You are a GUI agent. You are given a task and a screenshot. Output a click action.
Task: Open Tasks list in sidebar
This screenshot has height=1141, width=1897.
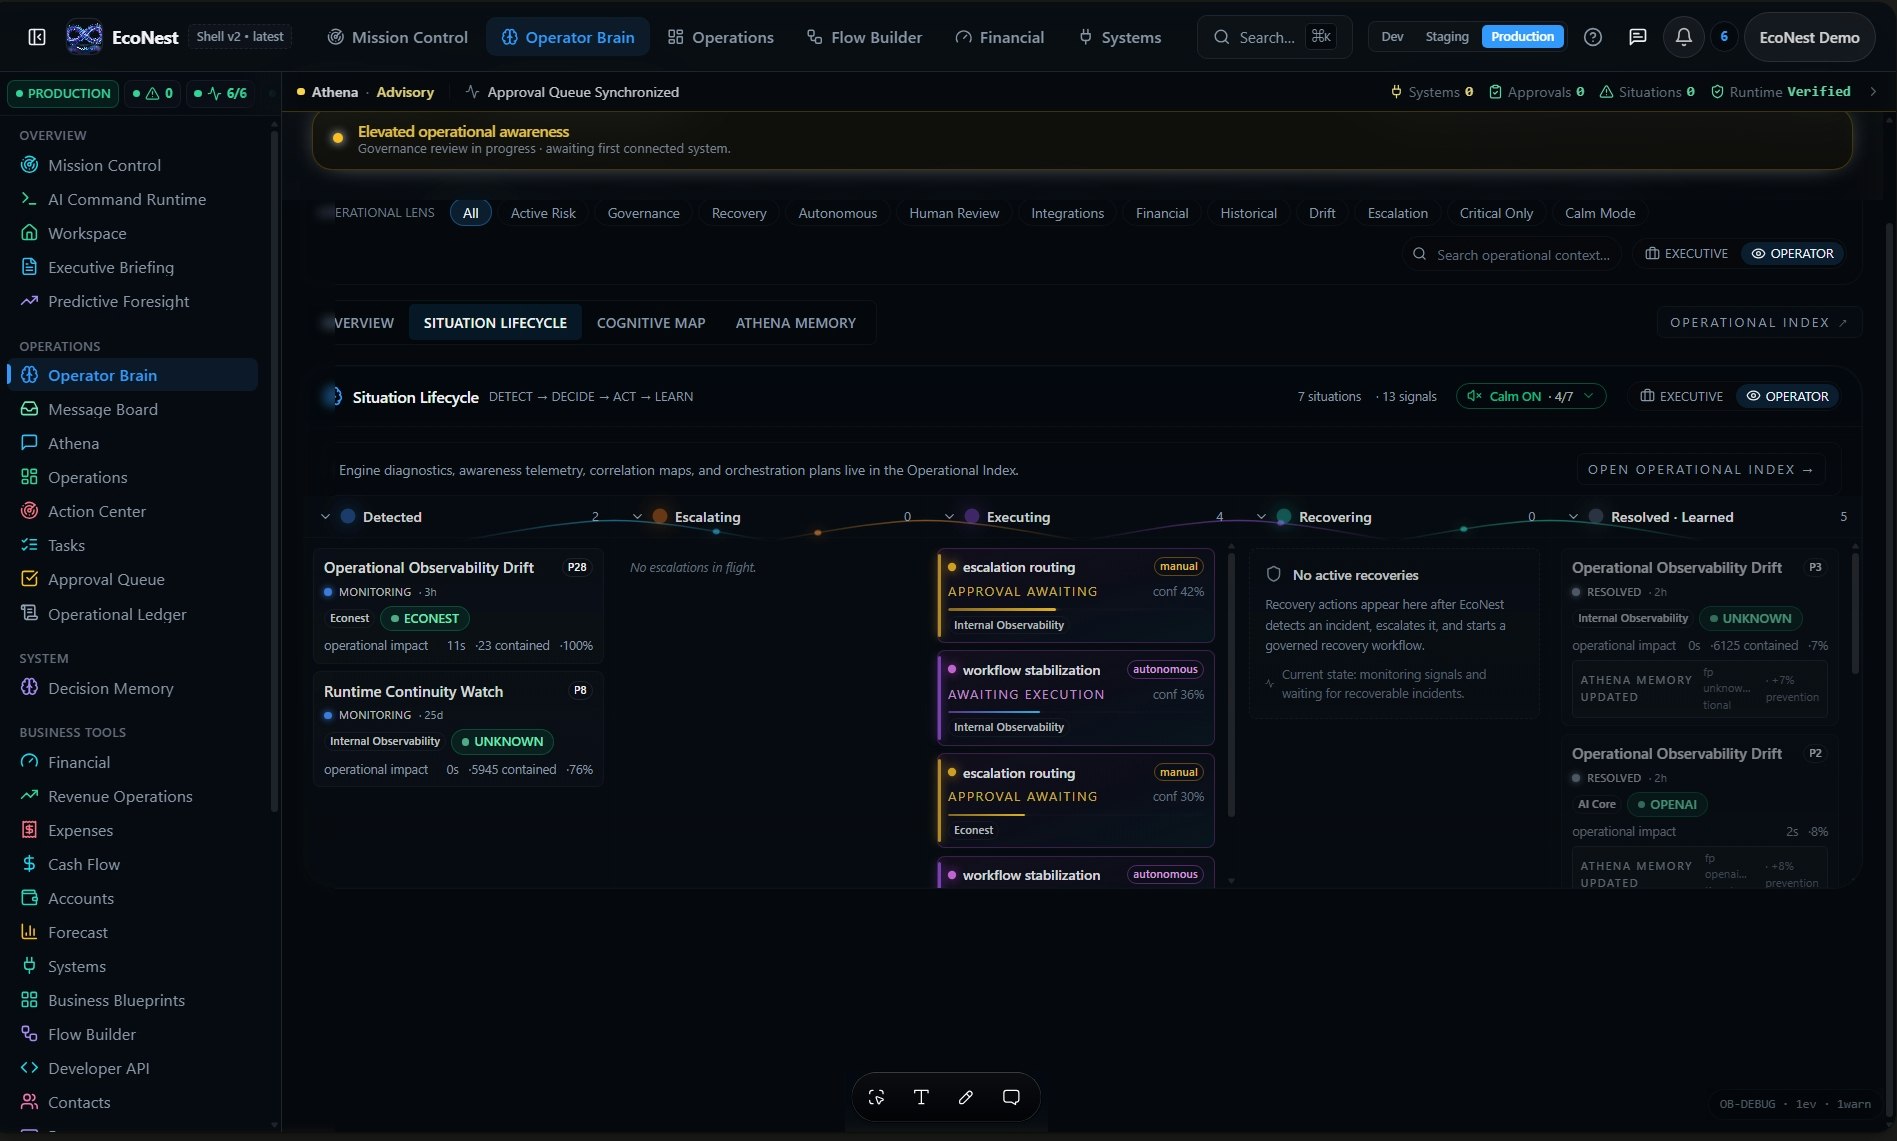[66, 545]
